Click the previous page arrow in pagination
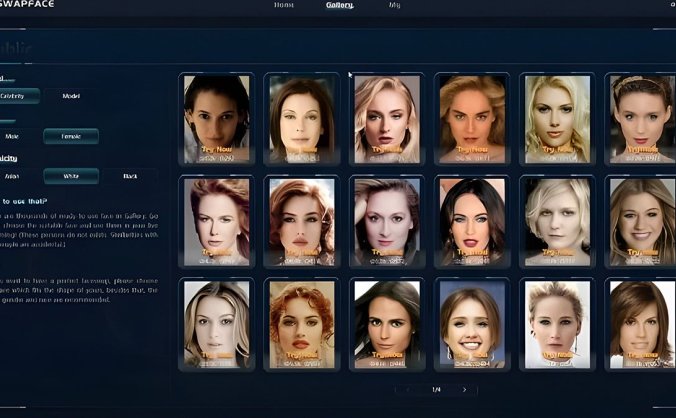676x418 pixels. [x=406, y=389]
